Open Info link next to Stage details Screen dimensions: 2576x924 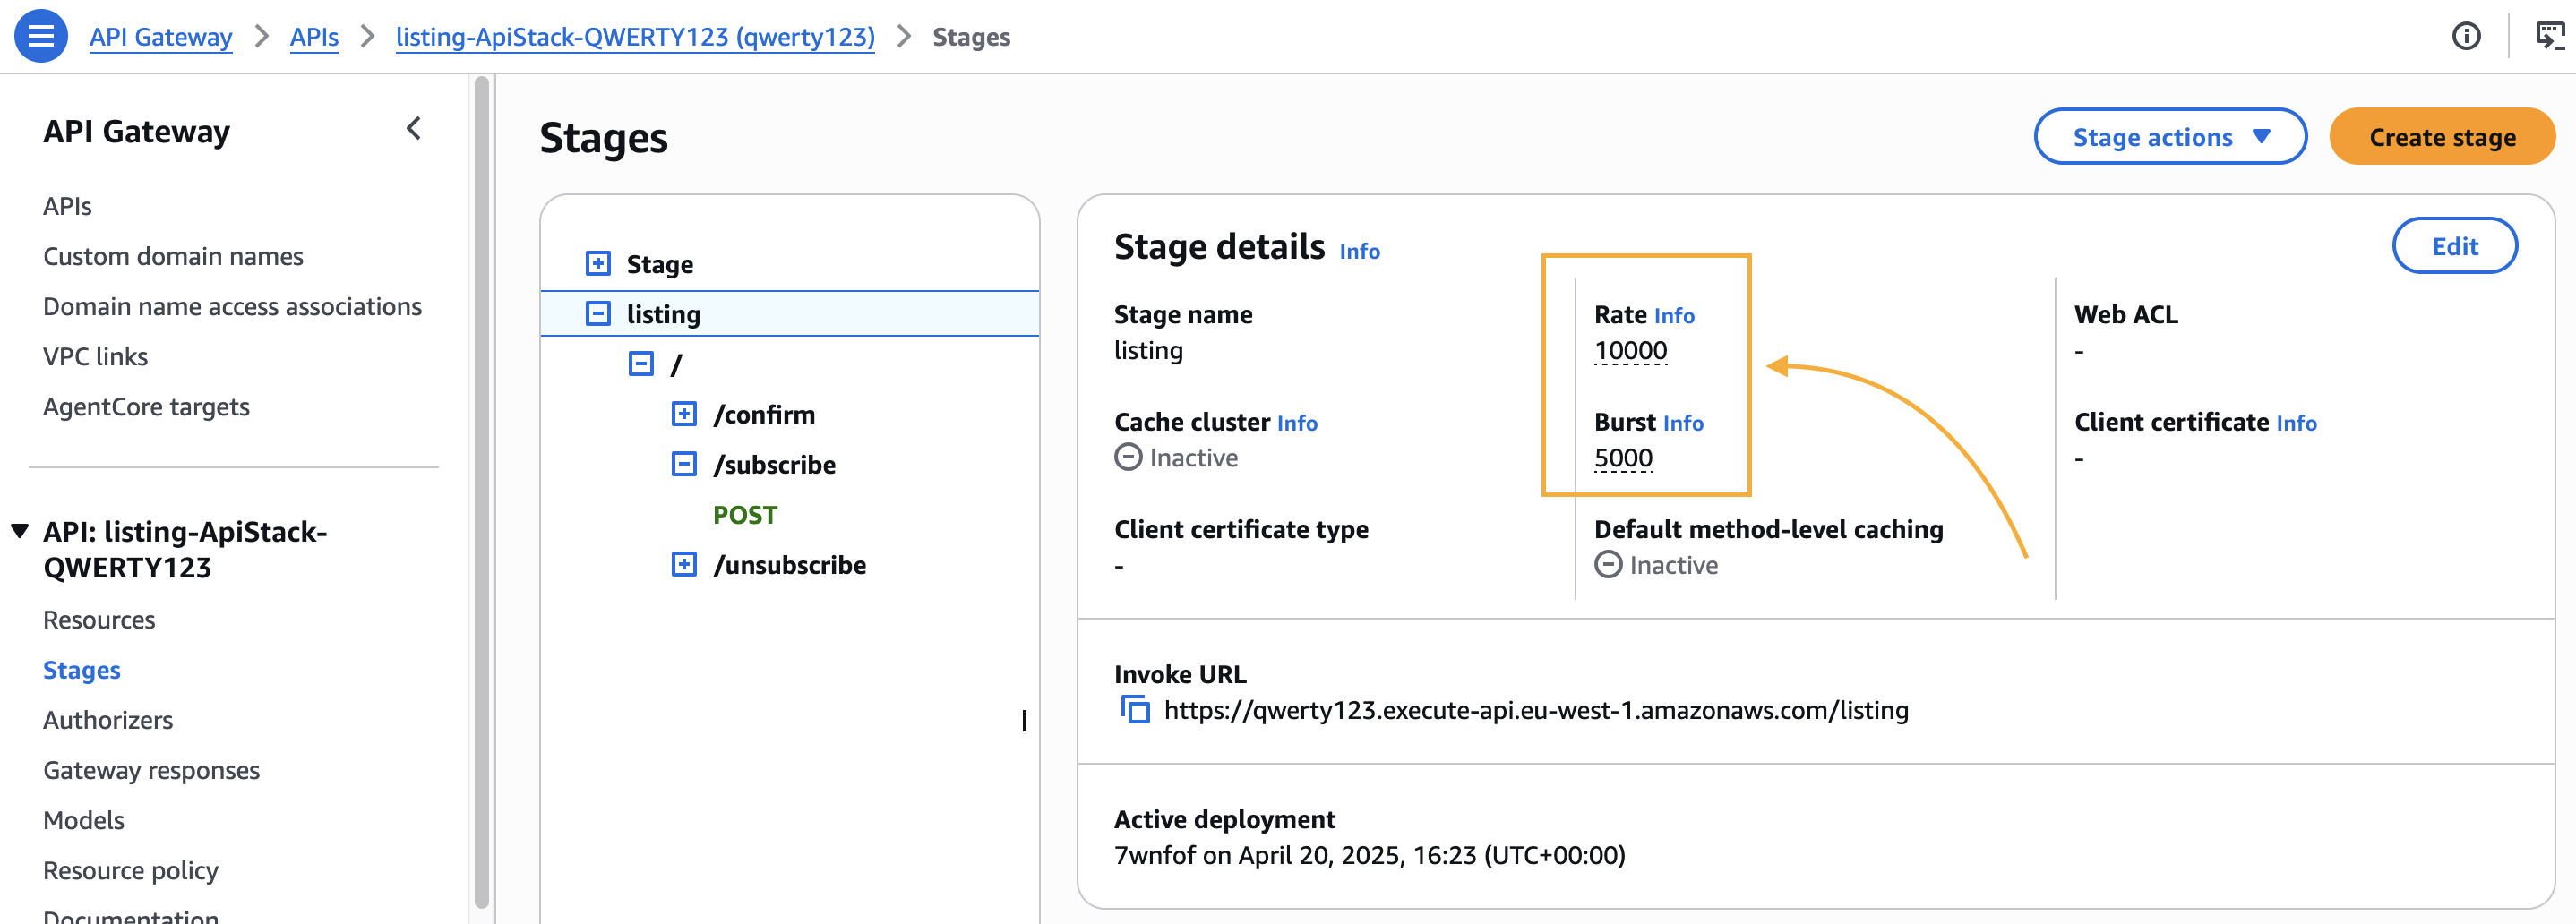point(1359,251)
